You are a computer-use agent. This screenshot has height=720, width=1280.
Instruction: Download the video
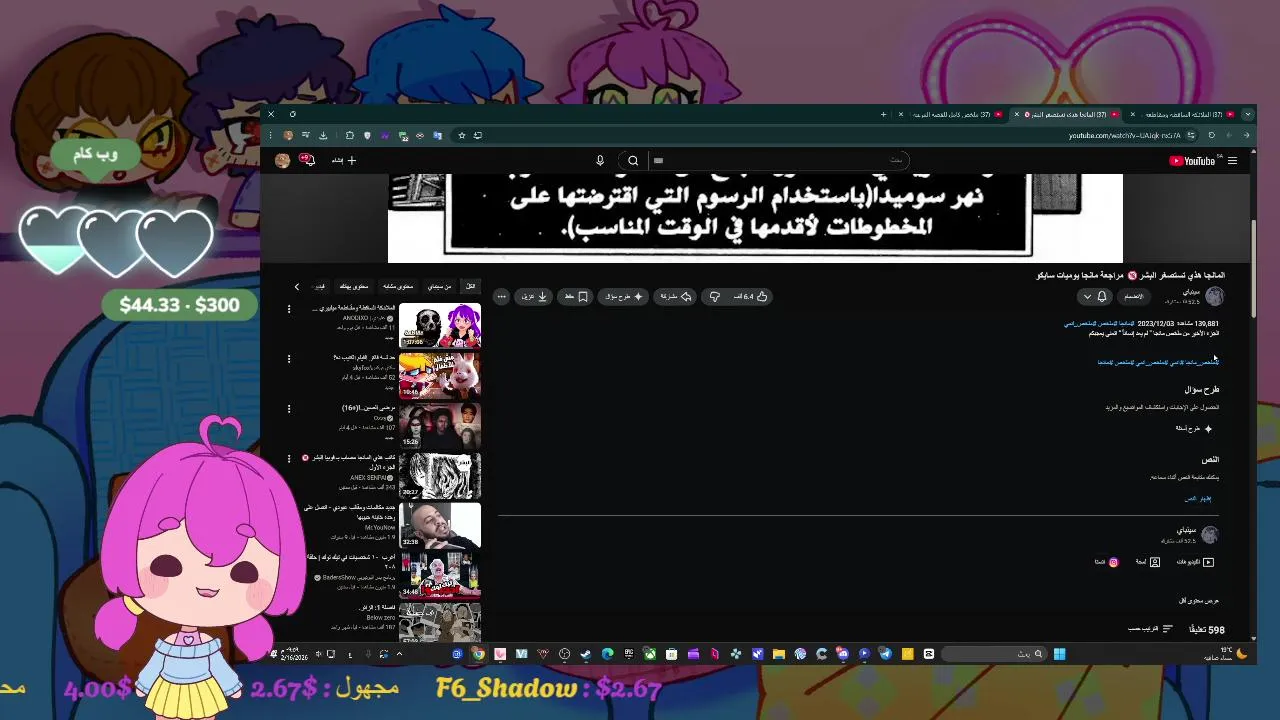tap(535, 296)
